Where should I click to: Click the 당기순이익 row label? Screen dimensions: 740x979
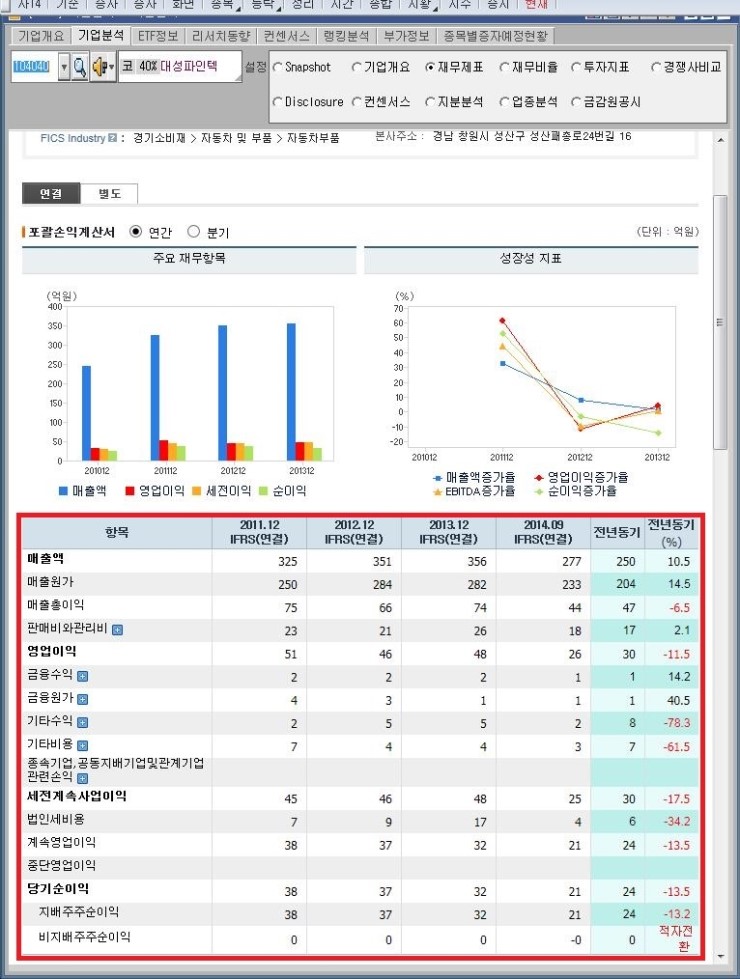click(57, 888)
